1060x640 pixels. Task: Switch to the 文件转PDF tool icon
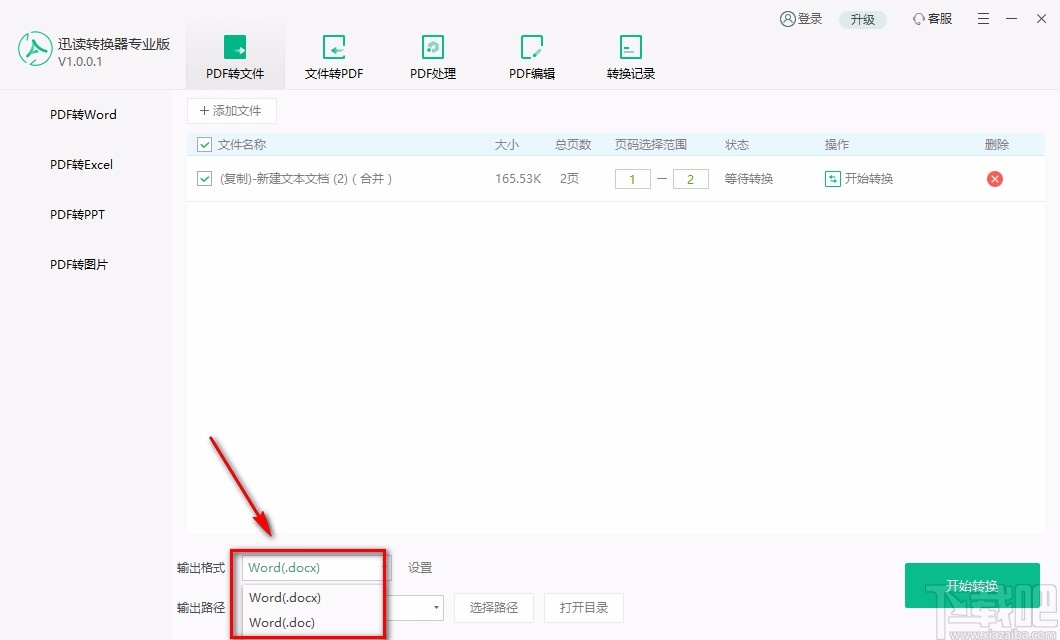(x=333, y=47)
